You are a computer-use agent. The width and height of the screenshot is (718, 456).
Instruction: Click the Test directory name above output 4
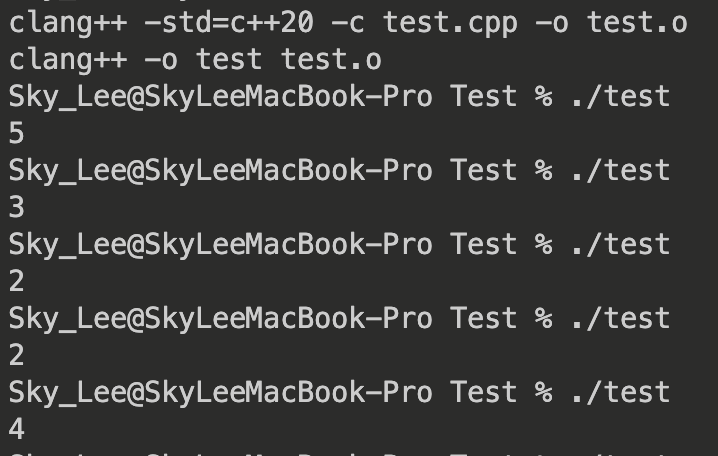pyautogui.click(x=483, y=392)
